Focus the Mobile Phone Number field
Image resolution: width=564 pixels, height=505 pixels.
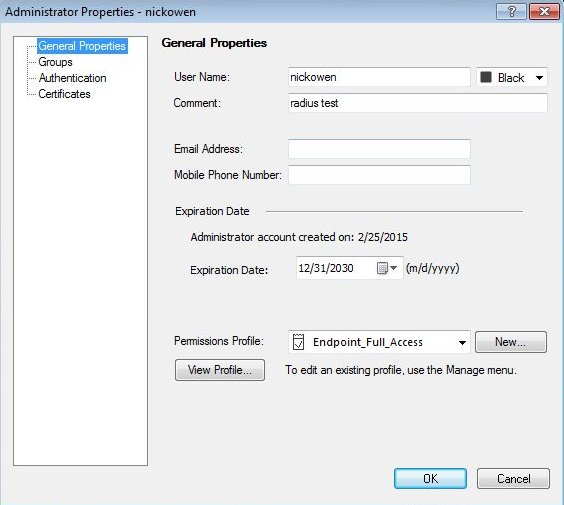(x=379, y=175)
